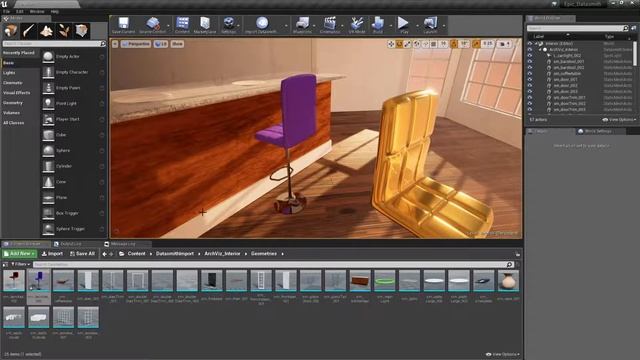Toggle visibility of sm_barstool_001
640x360 pixels.
click(x=530, y=62)
